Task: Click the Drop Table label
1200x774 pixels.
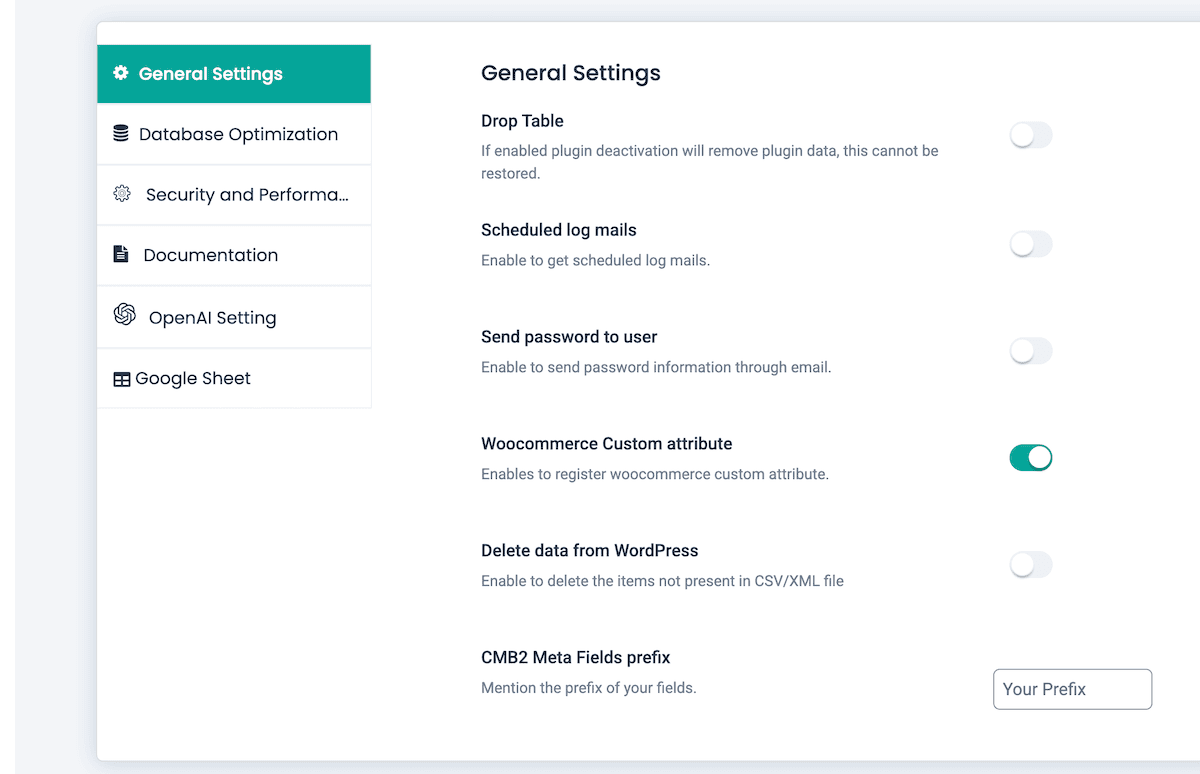Action: click(522, 121)
